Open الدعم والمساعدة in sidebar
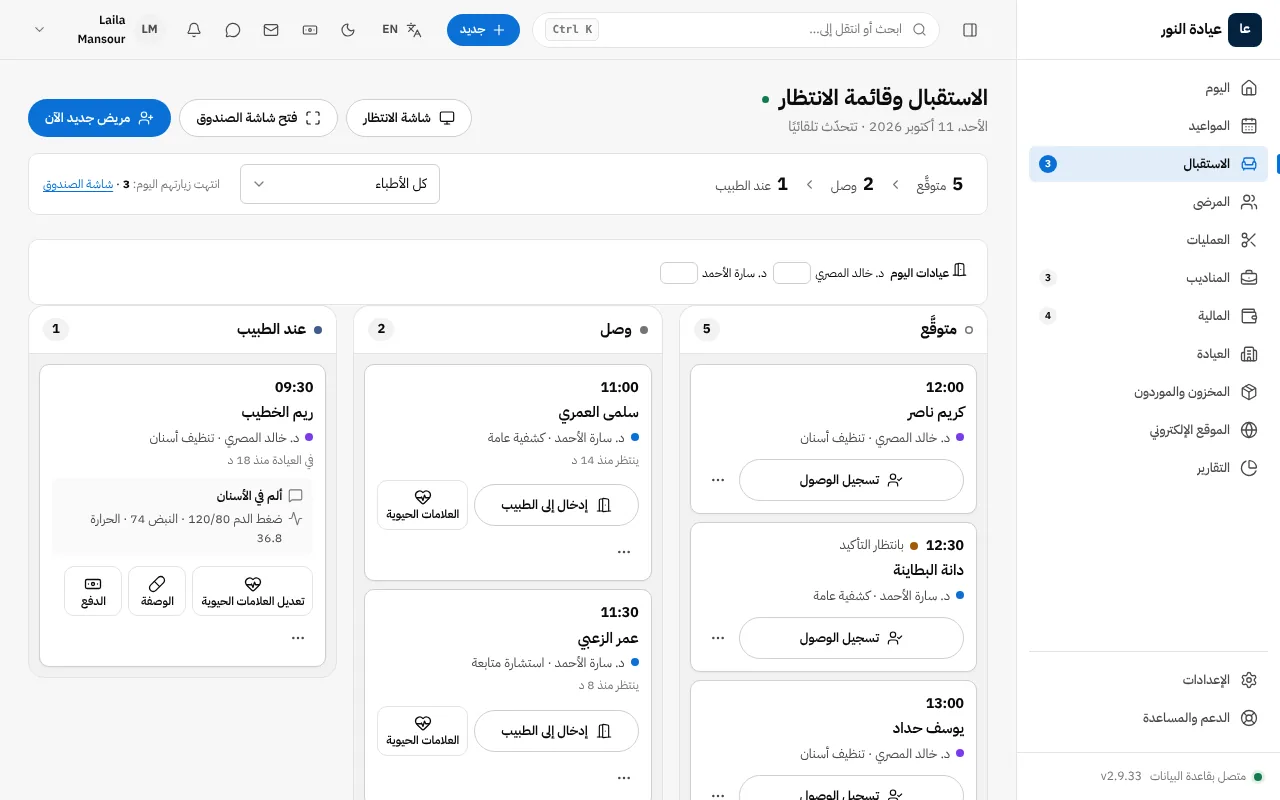The height and width of the screenshot is (800, 1280). tap(1148, 718)
